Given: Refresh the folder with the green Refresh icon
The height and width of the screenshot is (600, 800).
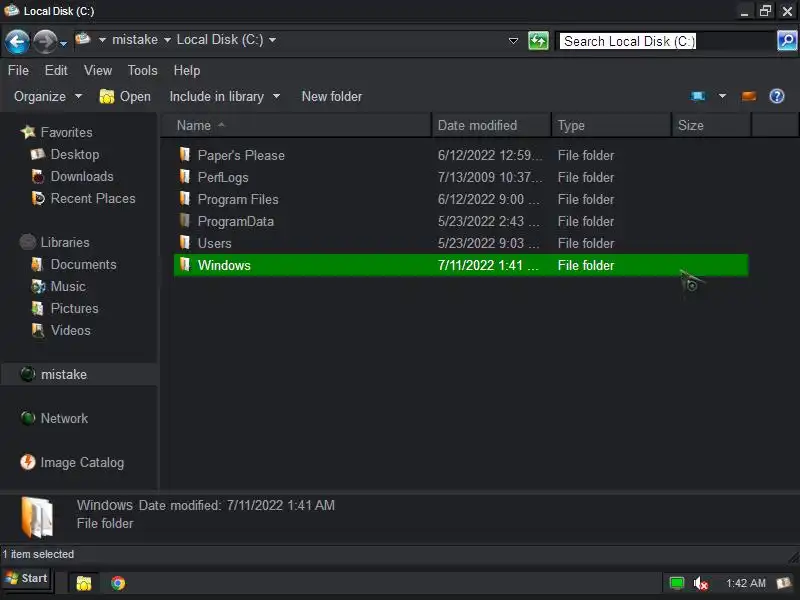Looking at the screenshot, I should (x=538, y=40).
